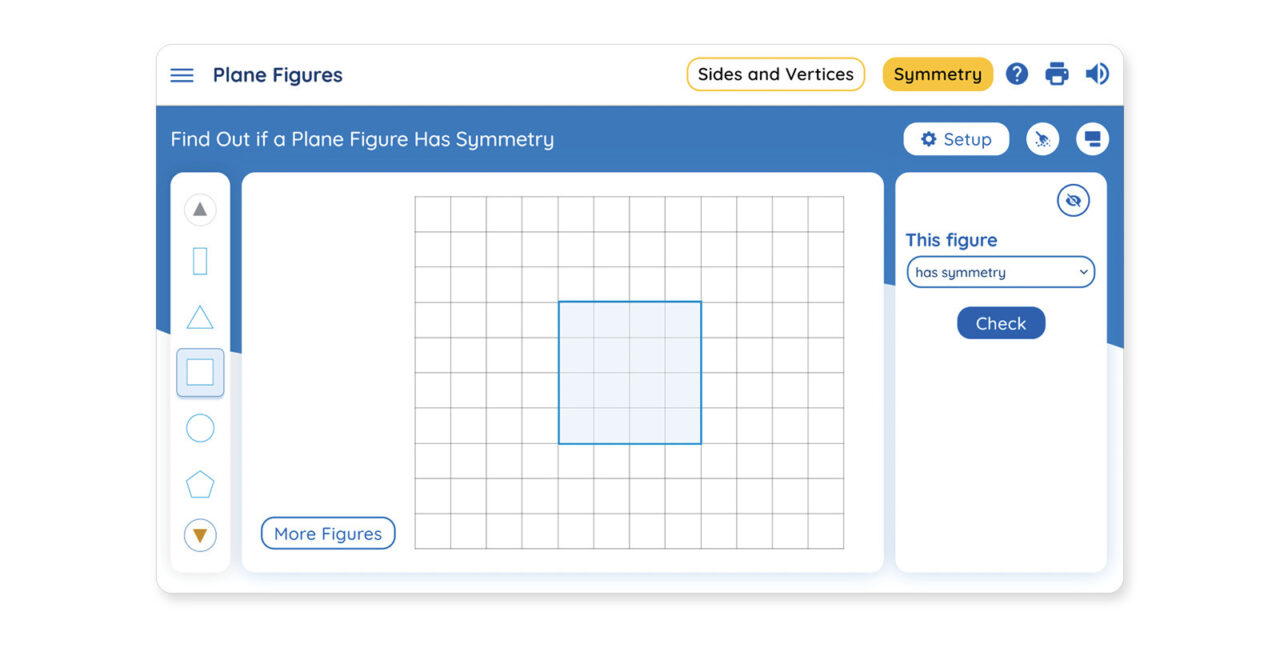The image size is (1280, 652).
Task: Open the hamburger navigation menu
Action: pos(181,74)
